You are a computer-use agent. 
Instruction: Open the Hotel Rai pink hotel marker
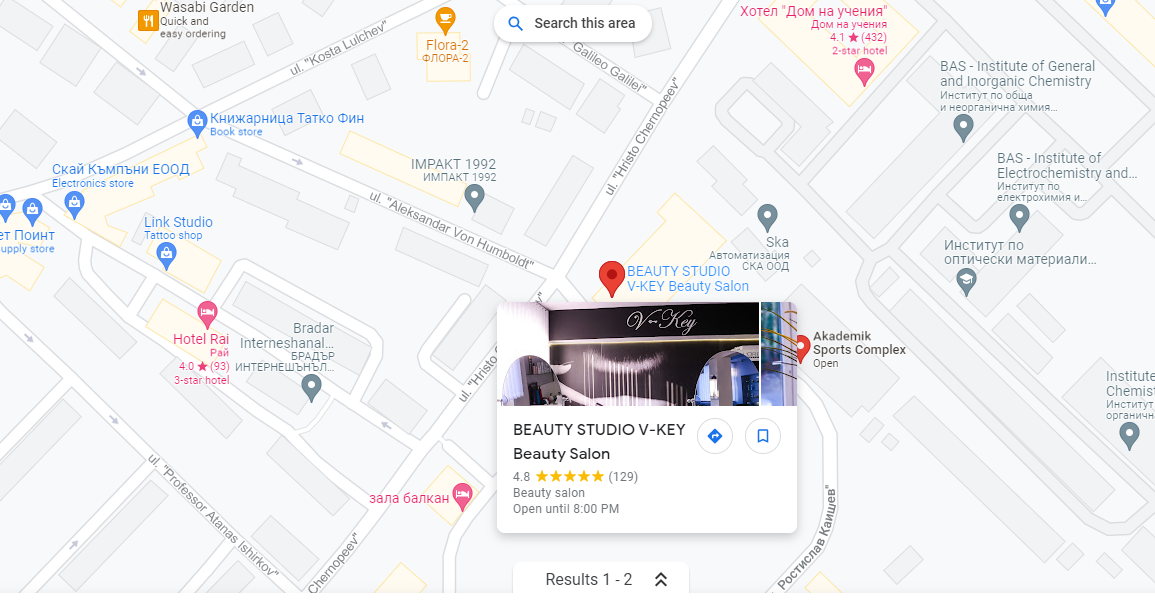point(208,315)
